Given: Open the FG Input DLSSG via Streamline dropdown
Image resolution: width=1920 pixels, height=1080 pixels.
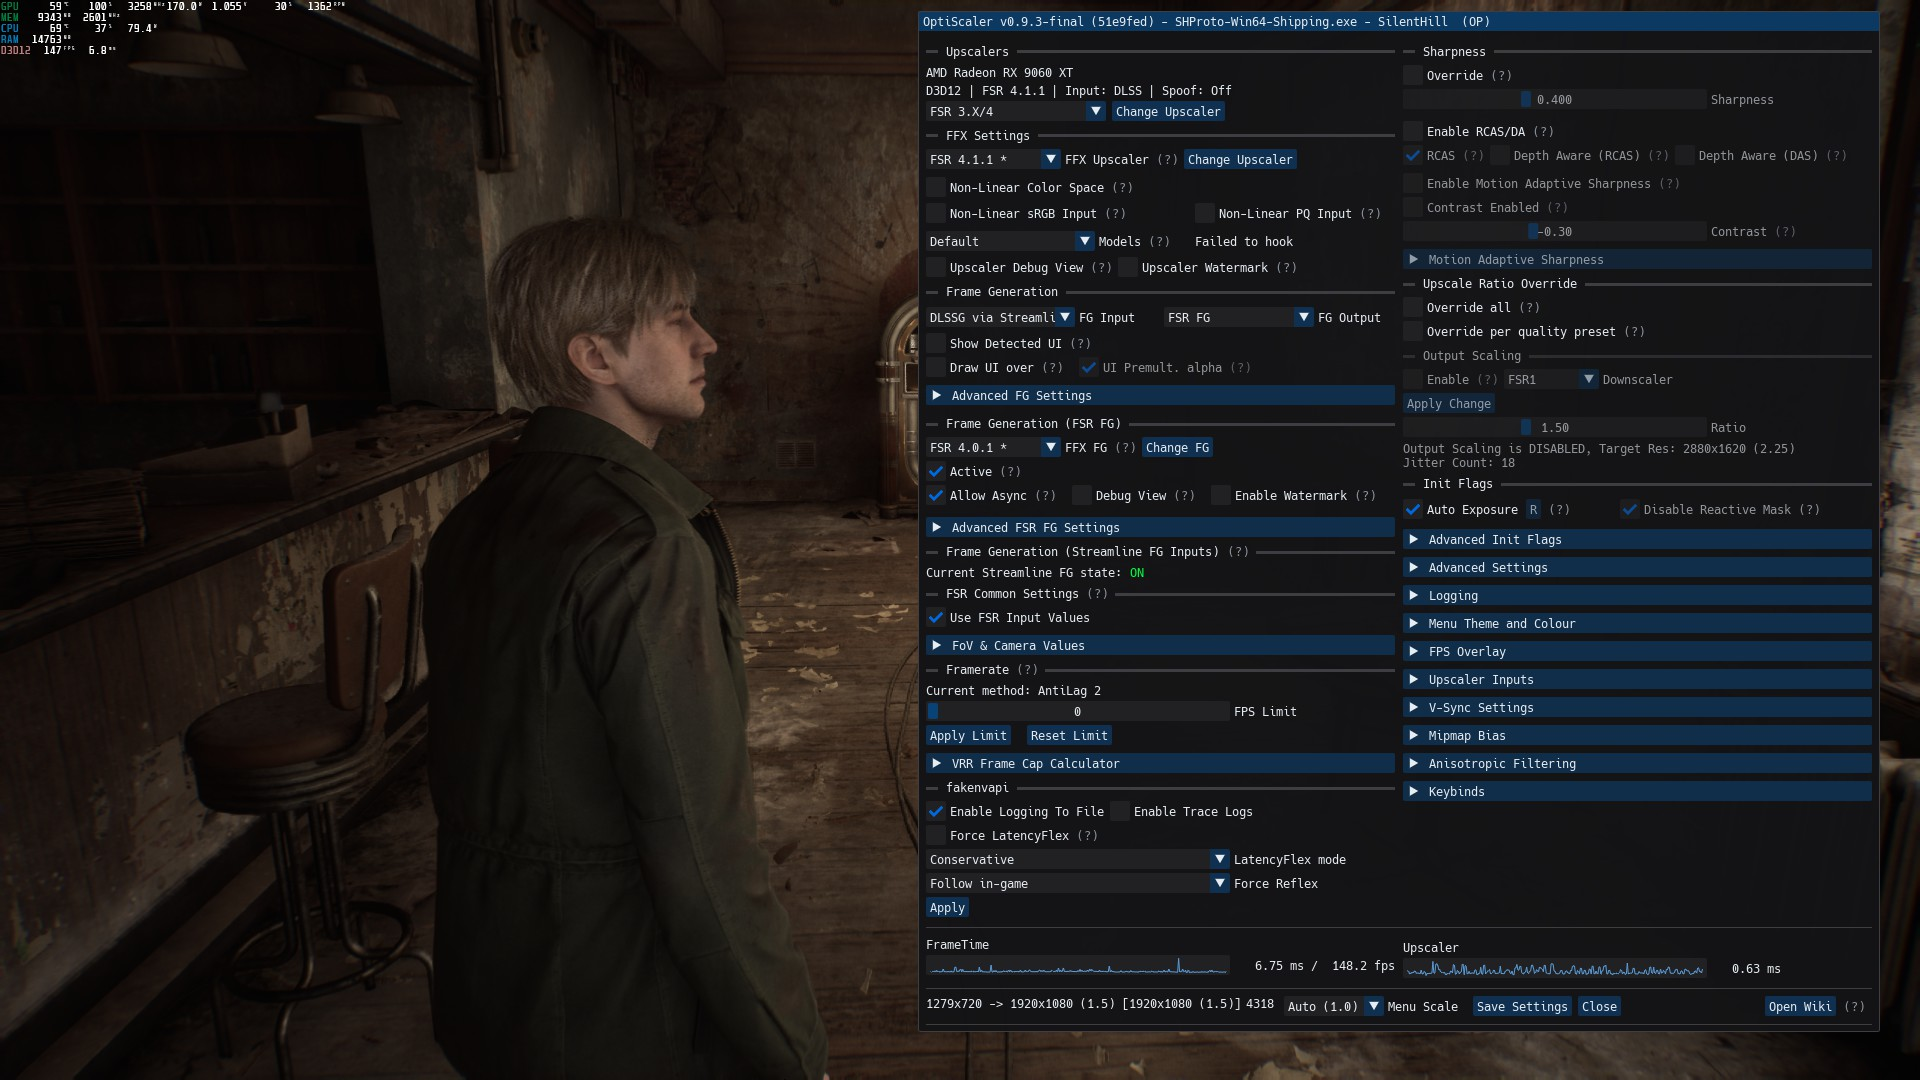Looking at the screenshot, I should [x=999, y=318].
